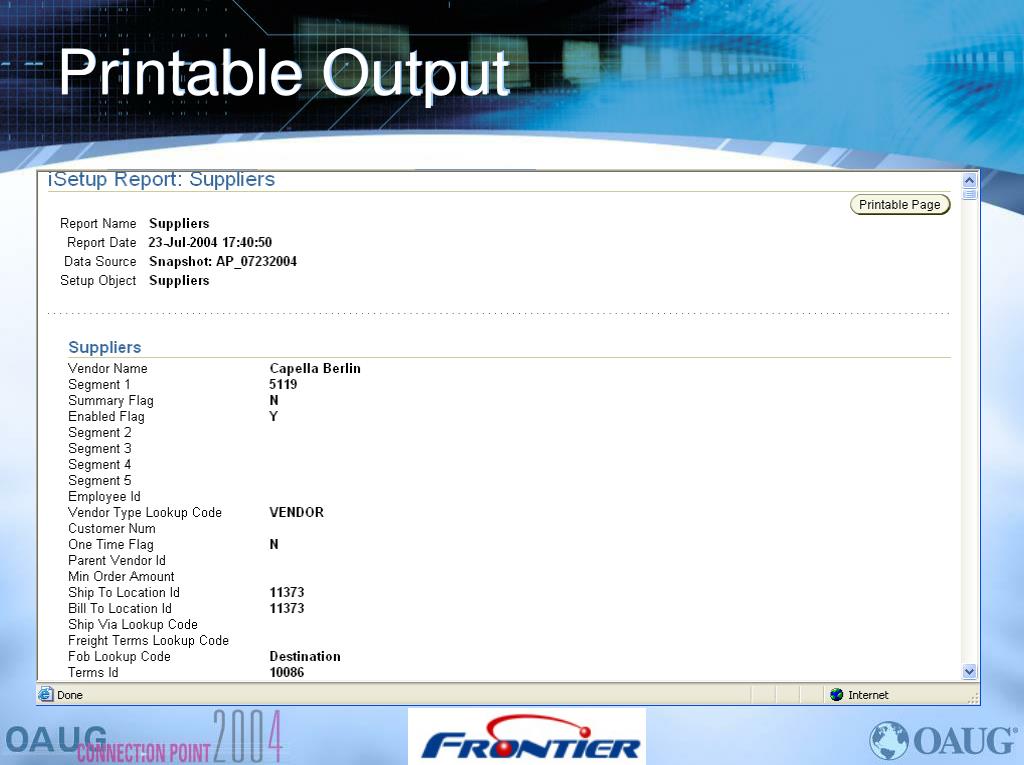Click the Ship To Location Id label
Viewport: 1024px width, 765px height.
124,593
